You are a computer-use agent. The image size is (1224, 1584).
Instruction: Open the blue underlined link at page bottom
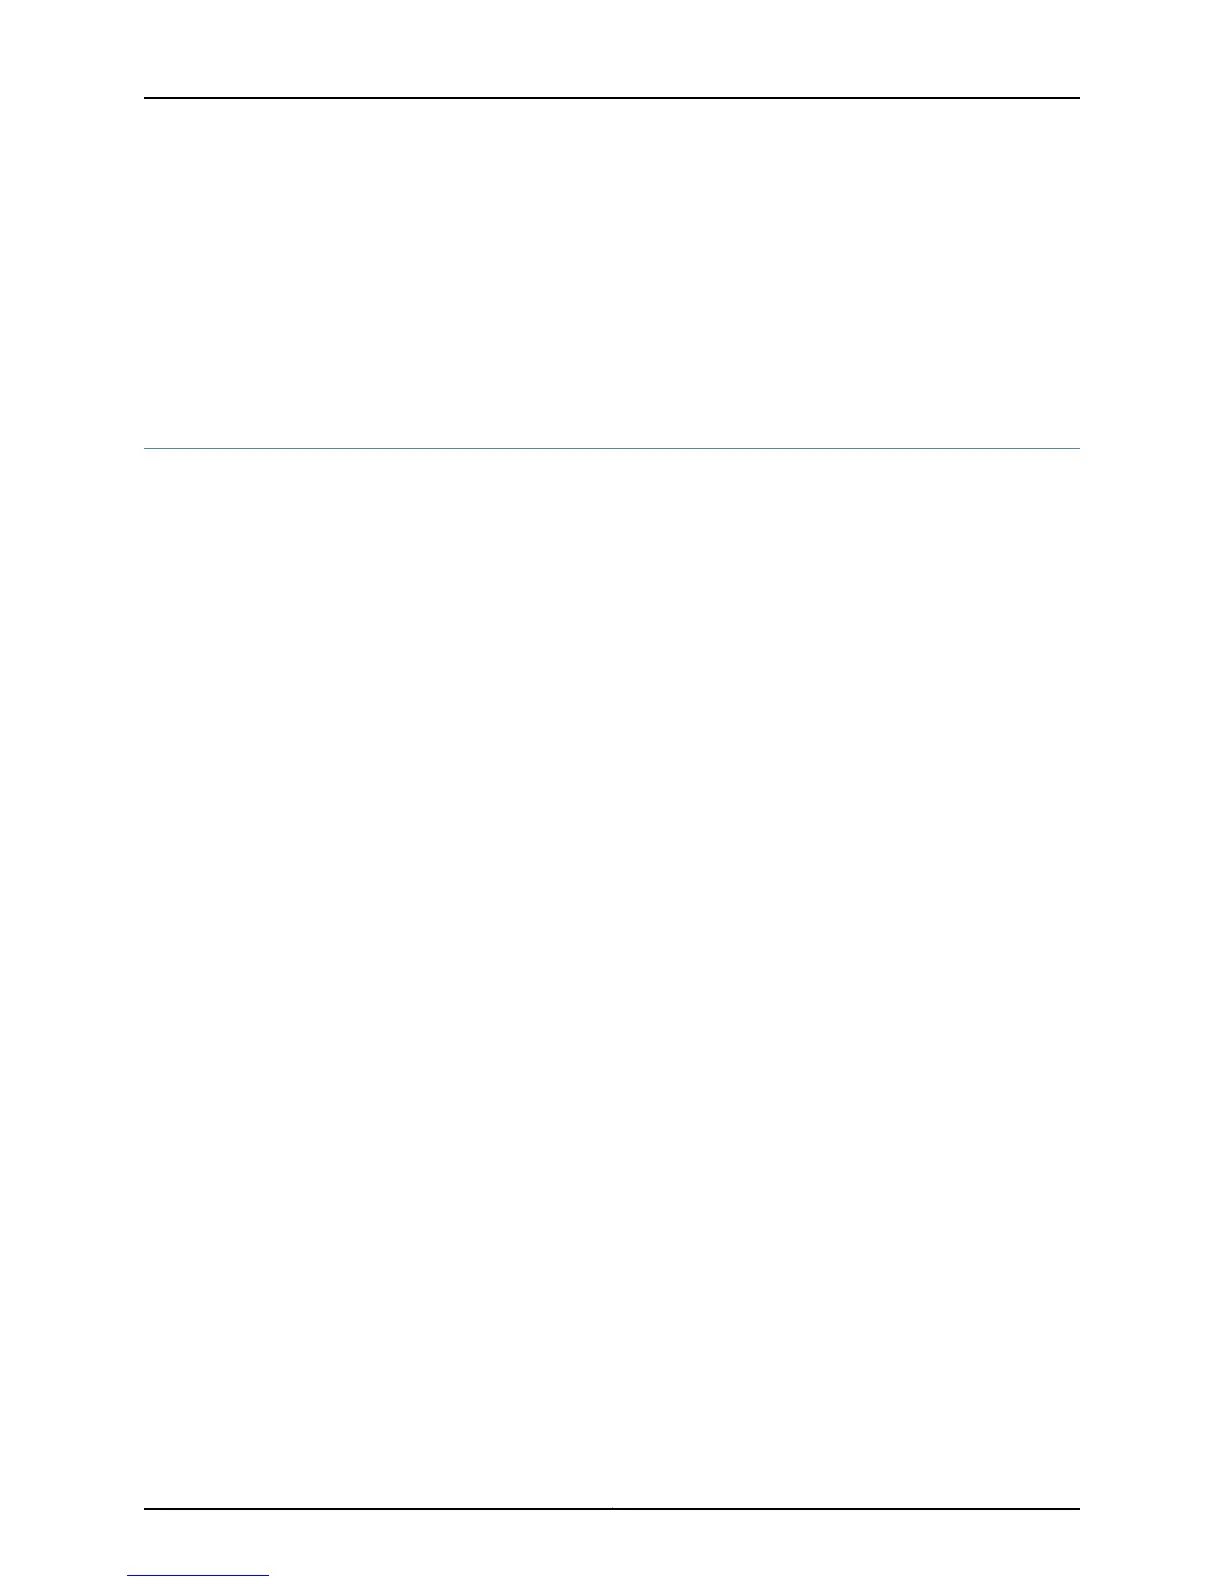tap(198, 1575)
